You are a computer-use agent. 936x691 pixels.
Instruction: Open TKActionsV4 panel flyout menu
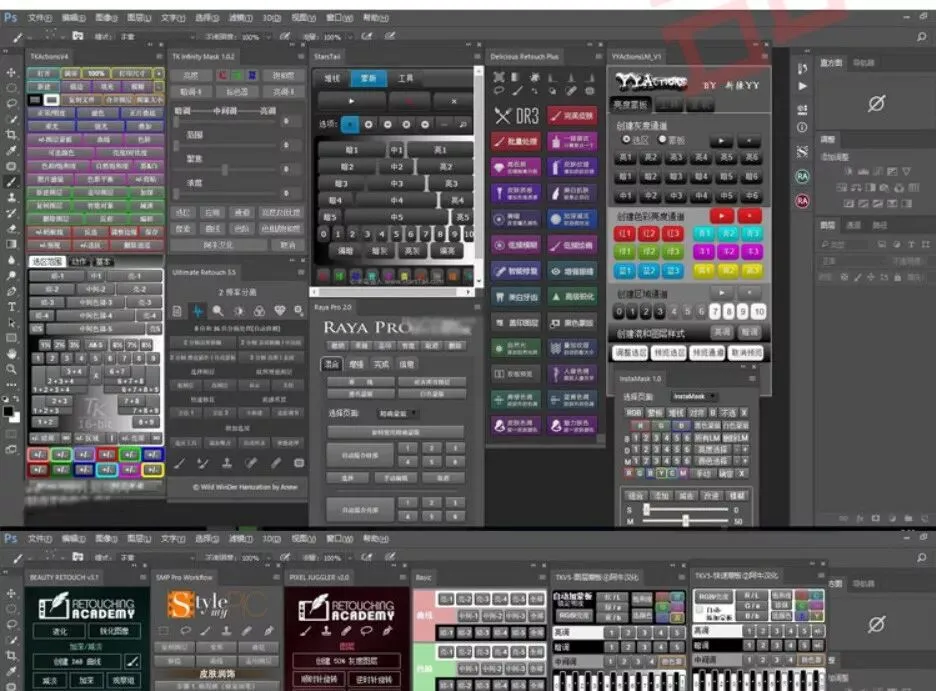[159, 56]
